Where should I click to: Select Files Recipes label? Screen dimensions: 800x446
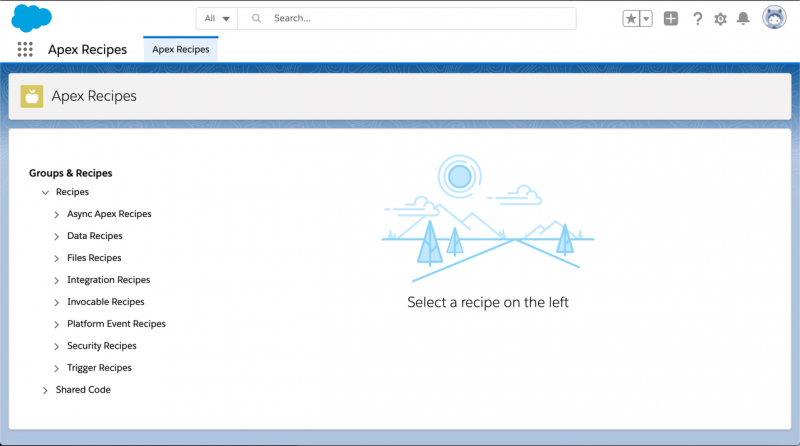pos(94,258)
